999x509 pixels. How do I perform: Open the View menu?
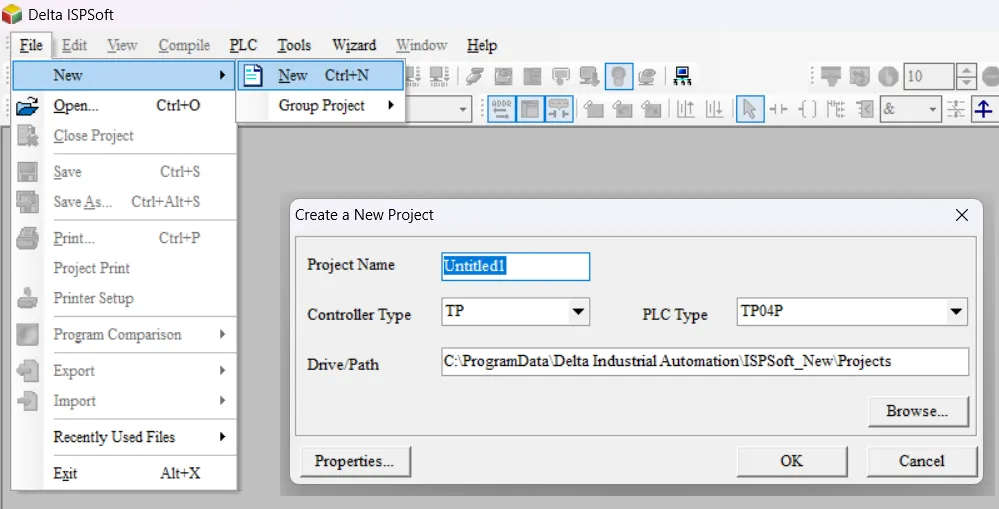tap(122, 45)
